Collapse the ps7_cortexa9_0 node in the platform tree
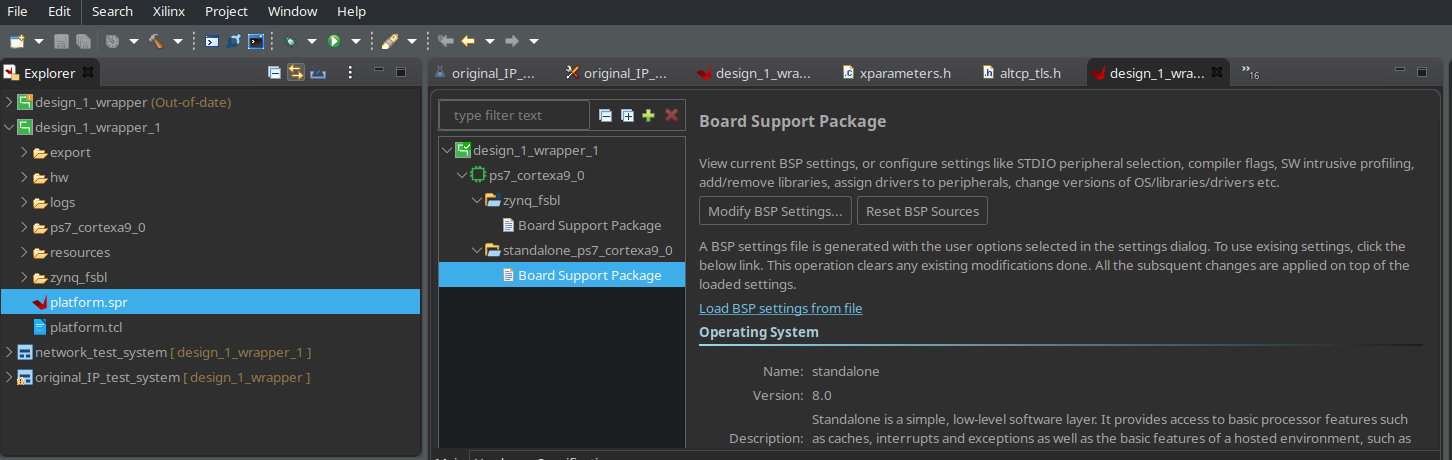The image size is (1452, 460). point(462,175)
